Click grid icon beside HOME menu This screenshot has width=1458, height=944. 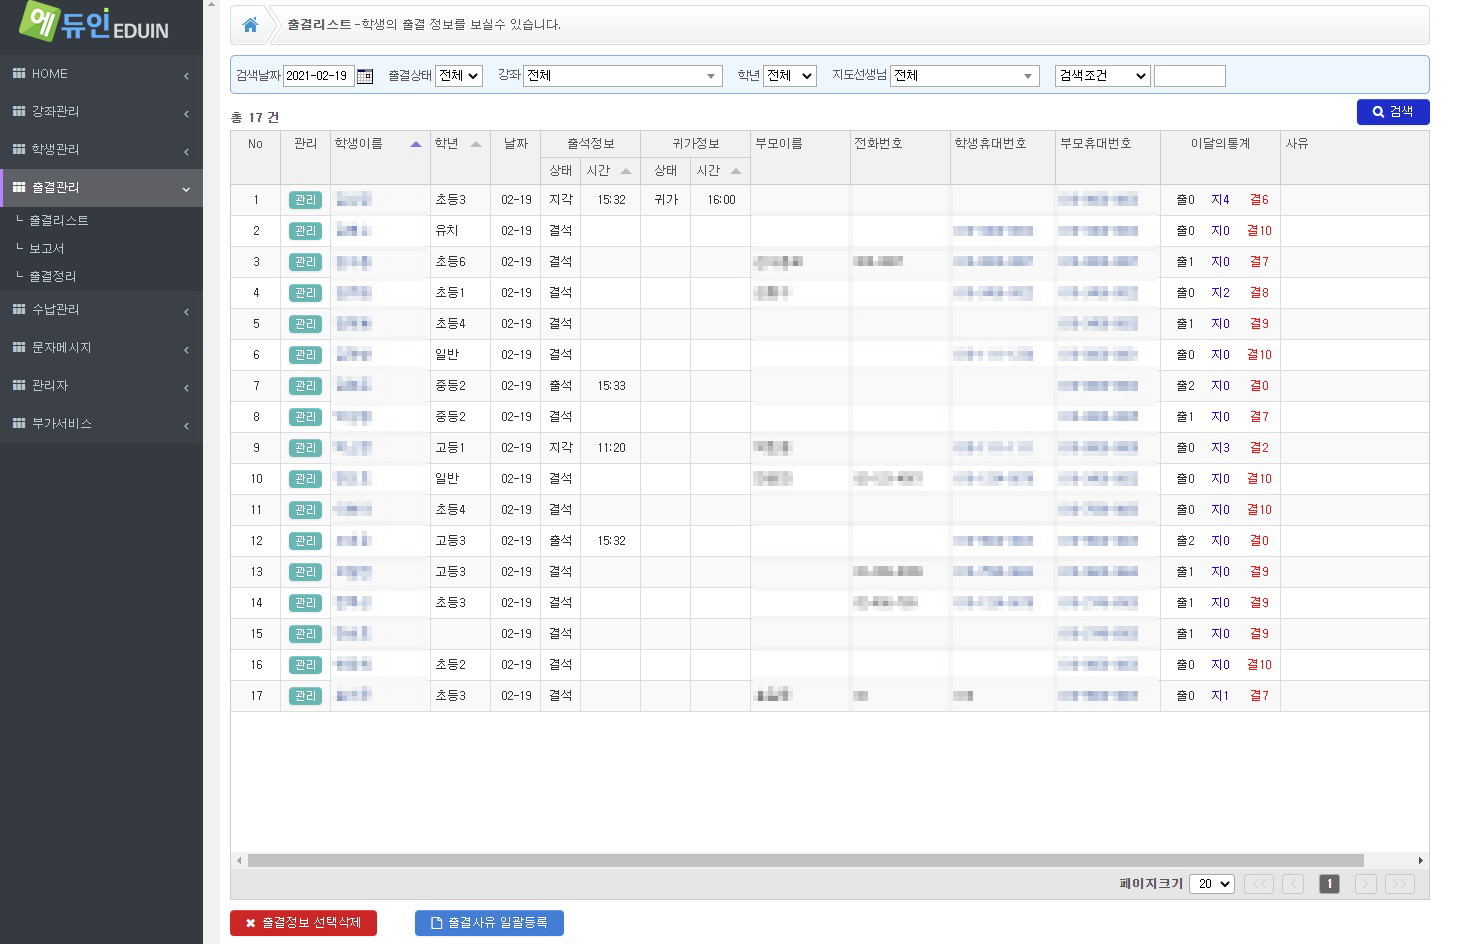click(19, 73)
